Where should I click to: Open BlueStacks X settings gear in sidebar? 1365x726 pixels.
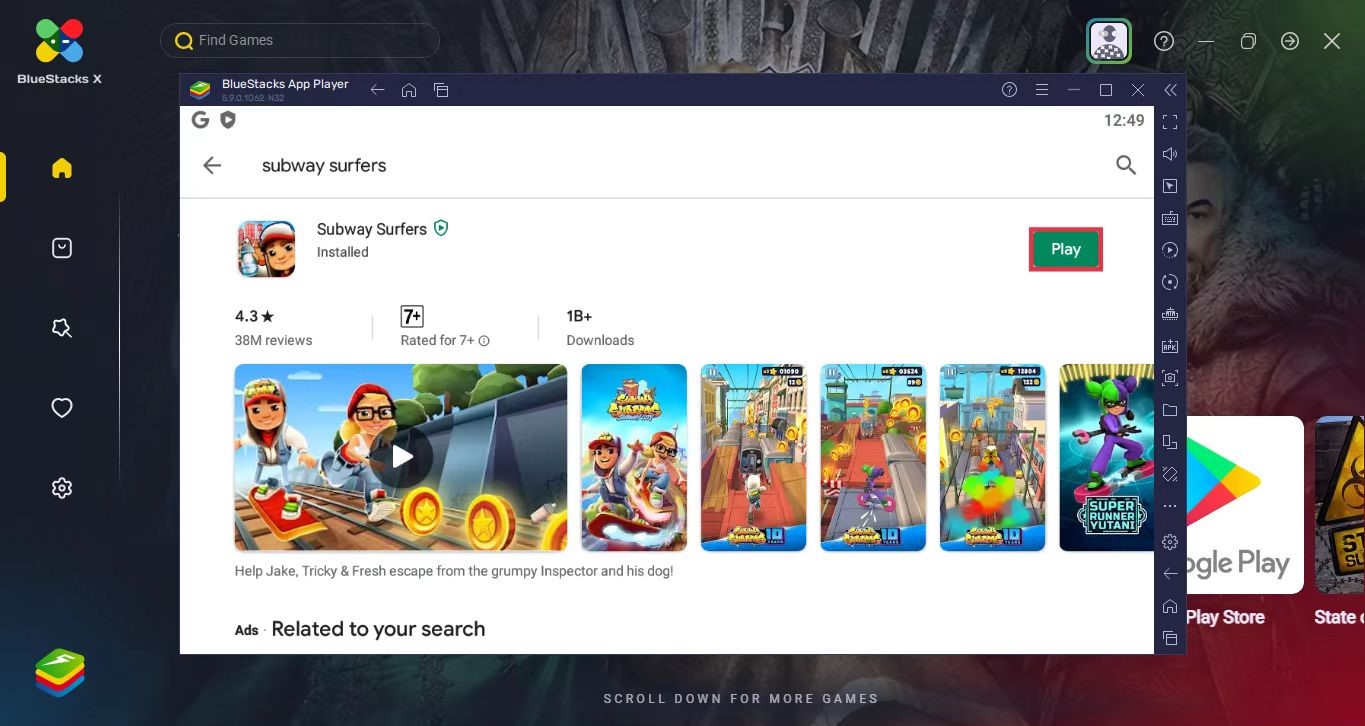(x=62, y=488)
